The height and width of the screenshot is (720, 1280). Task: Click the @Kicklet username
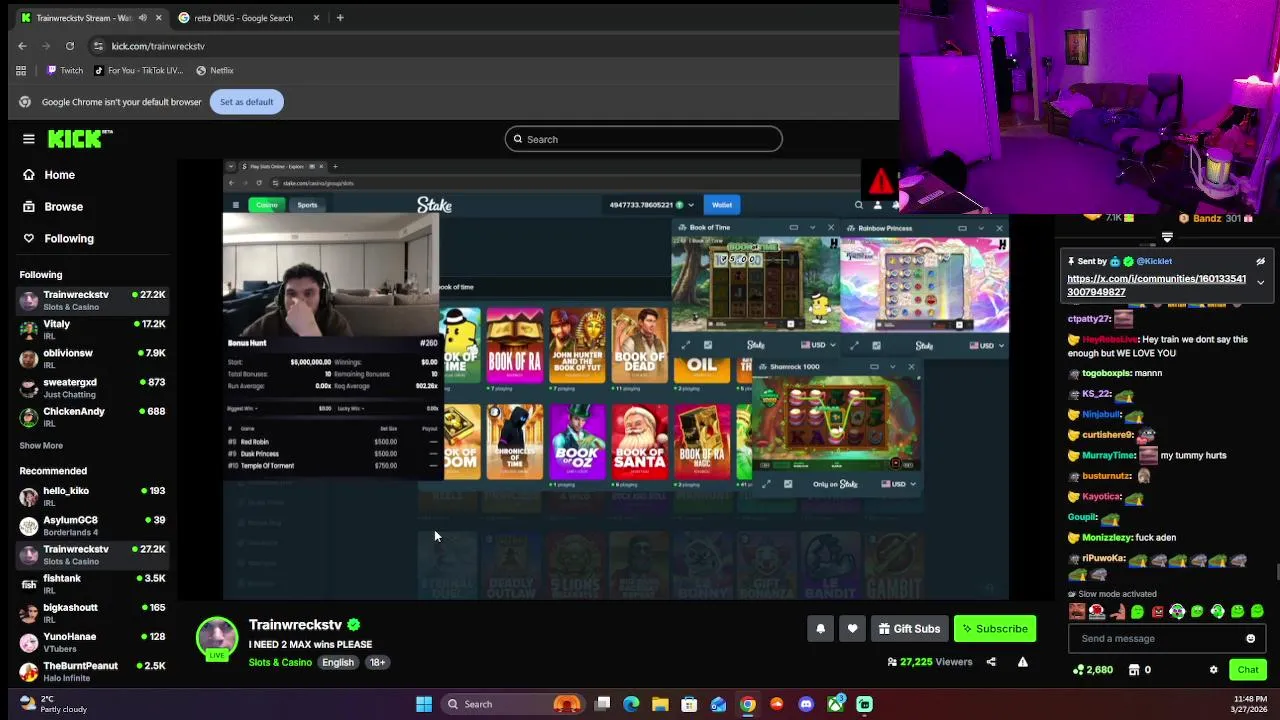(1154, 261)
